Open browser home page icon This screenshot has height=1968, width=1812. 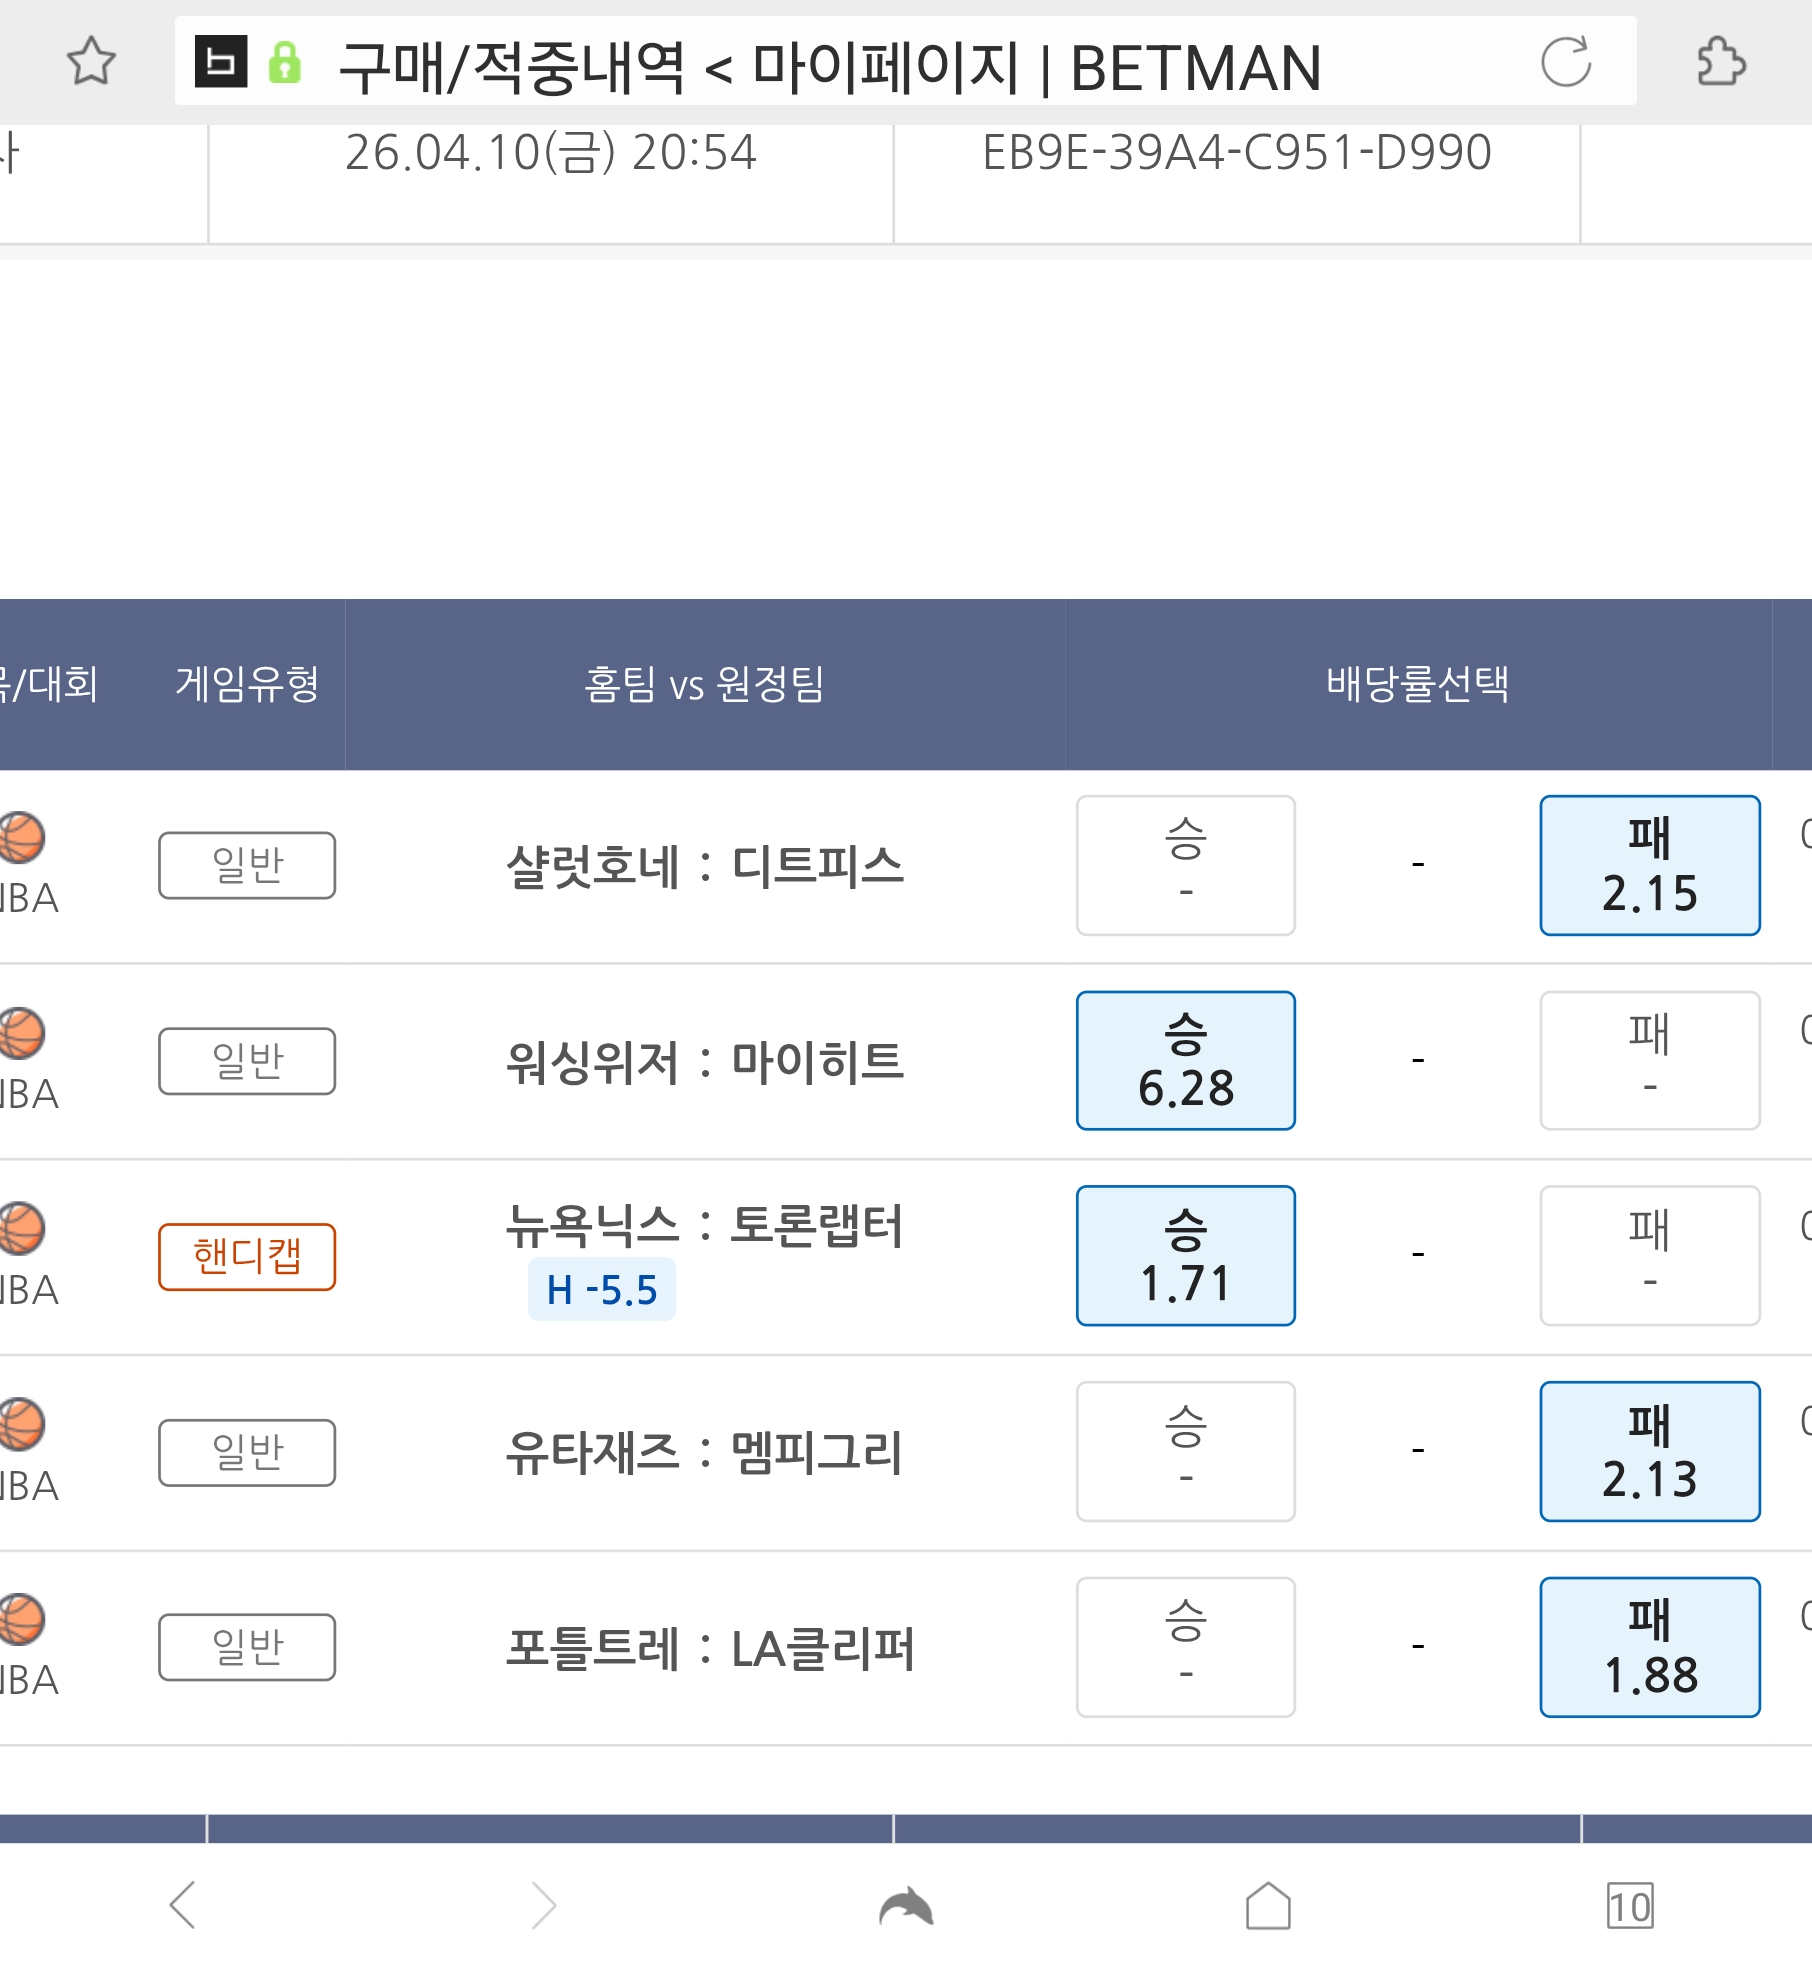coord(1268,1904)
